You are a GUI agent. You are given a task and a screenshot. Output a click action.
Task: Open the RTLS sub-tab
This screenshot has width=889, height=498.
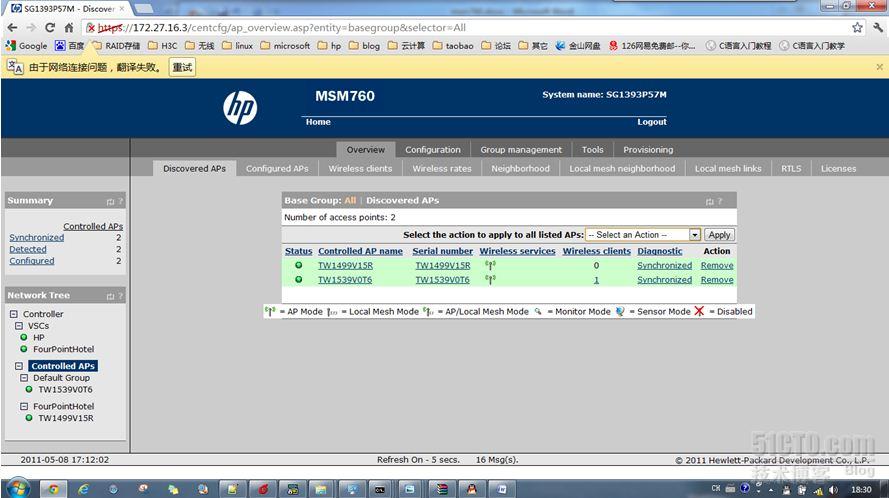point(791,168)
